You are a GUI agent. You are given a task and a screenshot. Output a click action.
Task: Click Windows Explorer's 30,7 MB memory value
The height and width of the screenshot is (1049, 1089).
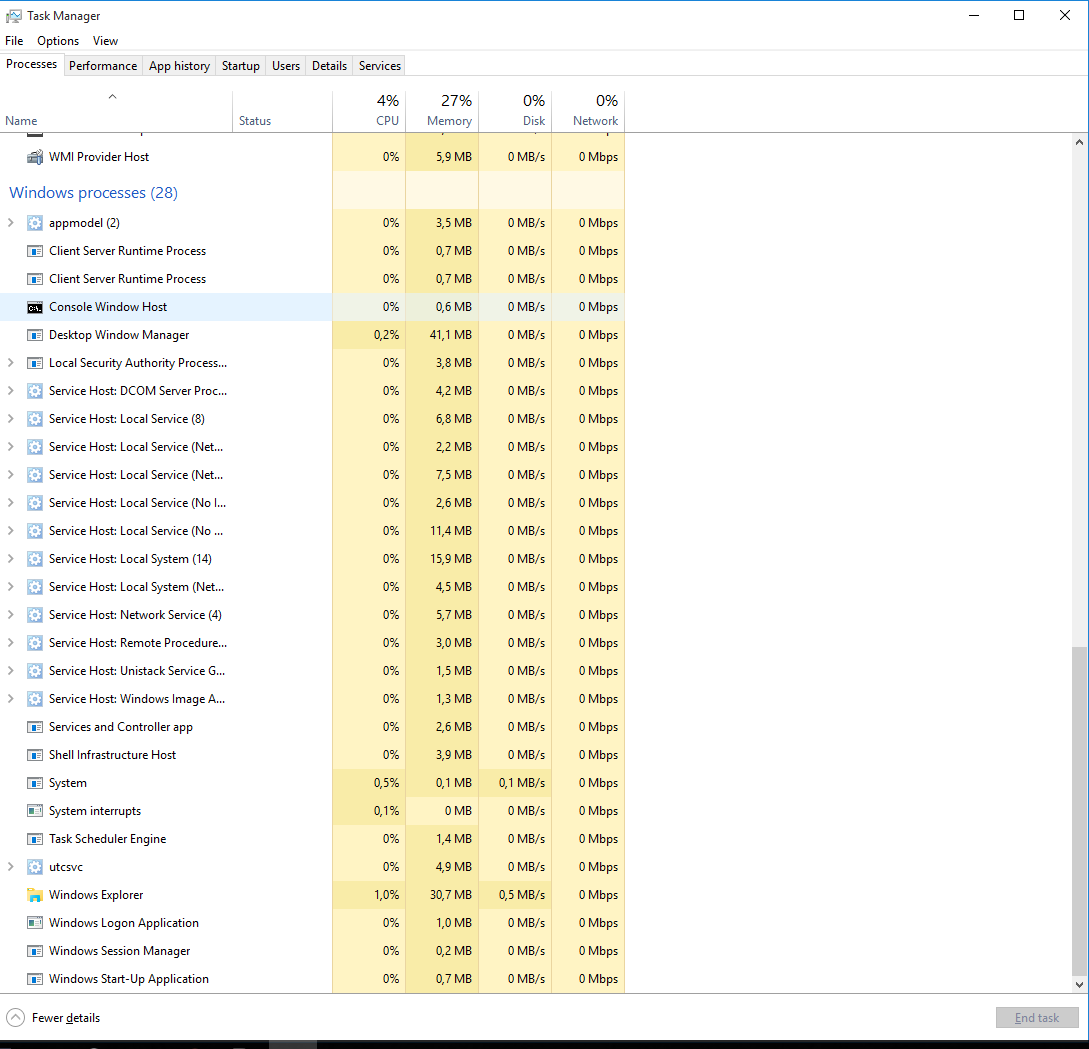click(x=451, y=895)
